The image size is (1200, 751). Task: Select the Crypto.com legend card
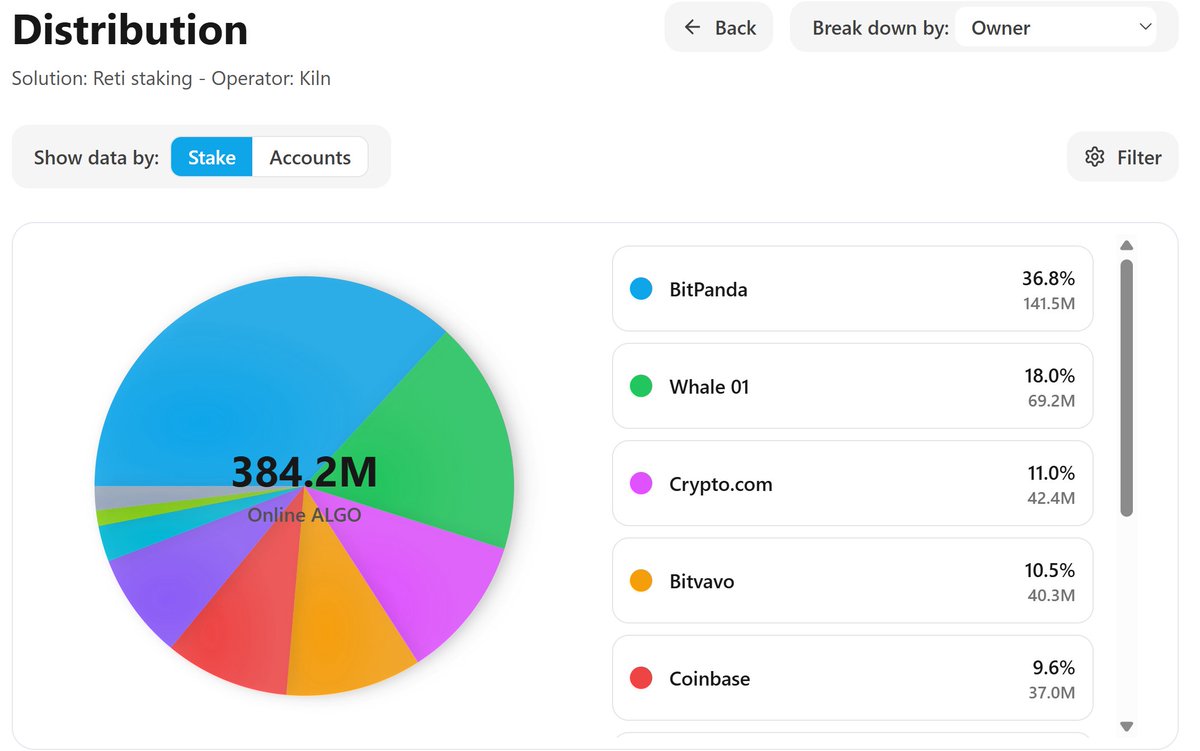pyautogui.click(x=852, y=484)
